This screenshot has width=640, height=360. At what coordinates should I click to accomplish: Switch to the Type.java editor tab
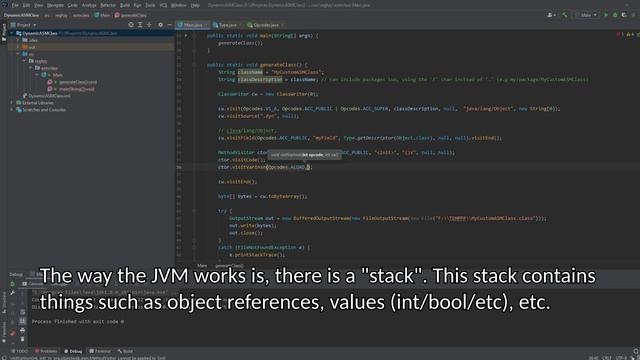(227, 25)
